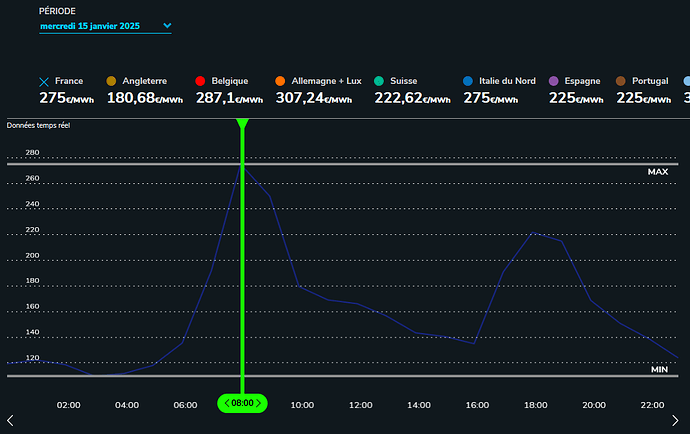Image resolution: width=690 pixels, height=434 pixels.
Task: Click the 18:00 label on time axis
Action: [x=535, y=405]
